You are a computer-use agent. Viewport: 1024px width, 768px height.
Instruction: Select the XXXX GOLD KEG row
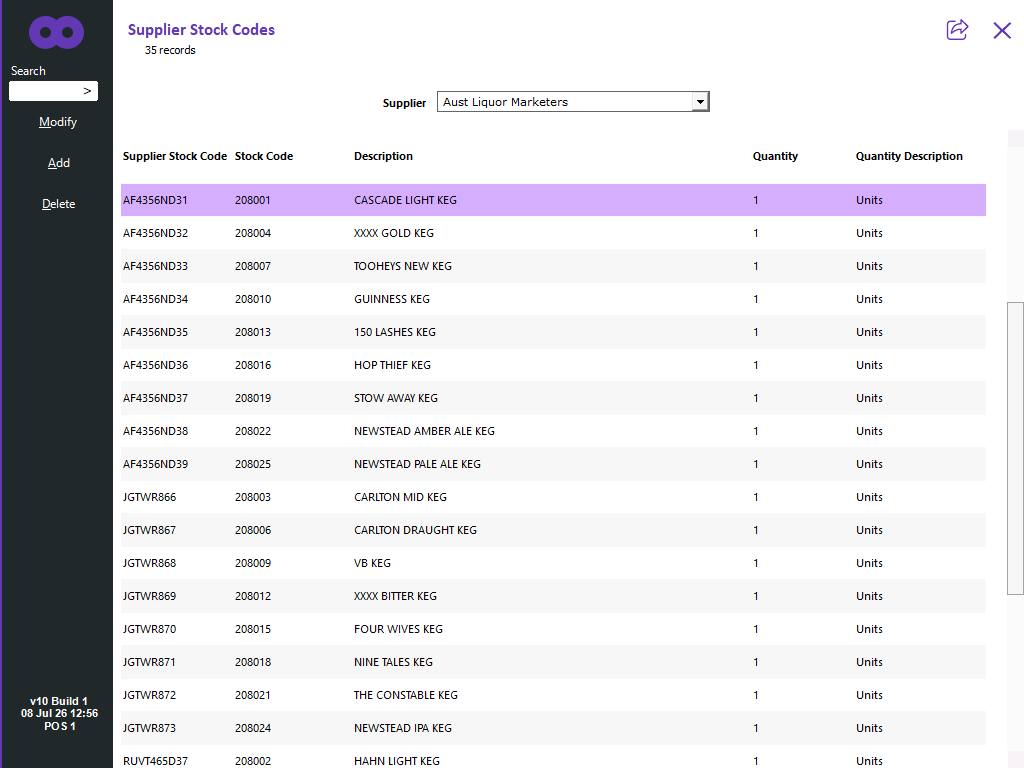(553, 233)
